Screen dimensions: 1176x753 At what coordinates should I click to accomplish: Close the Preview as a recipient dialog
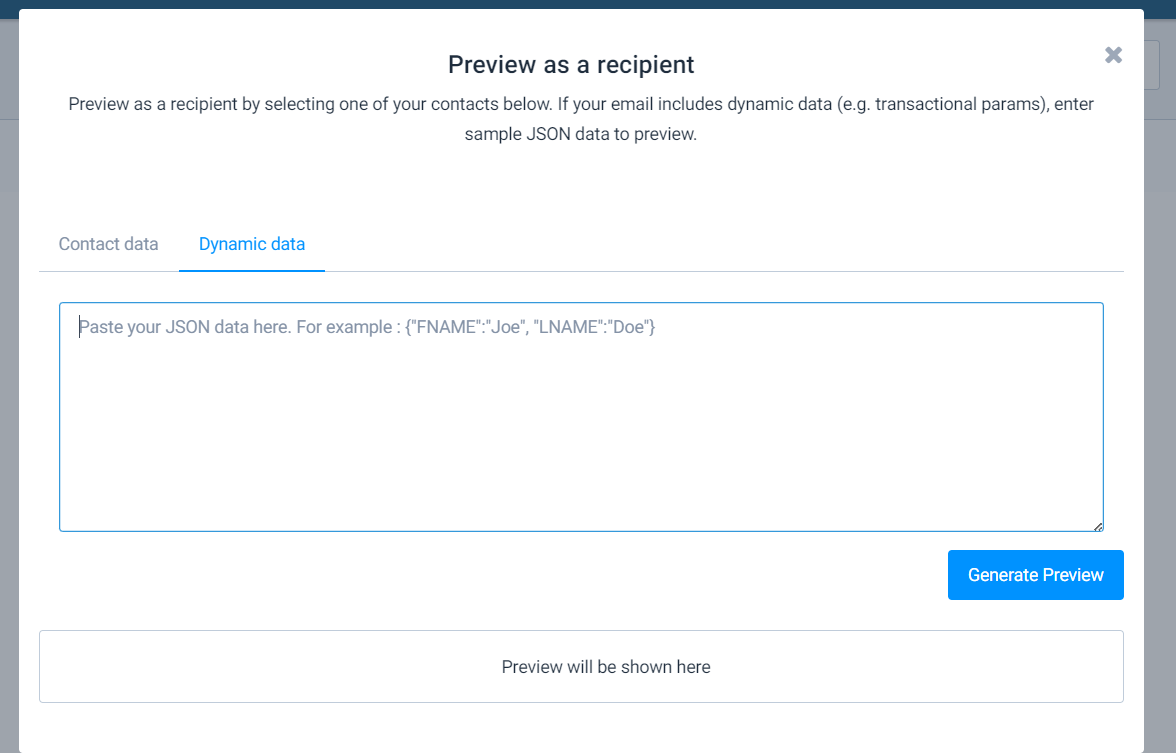1113,55
